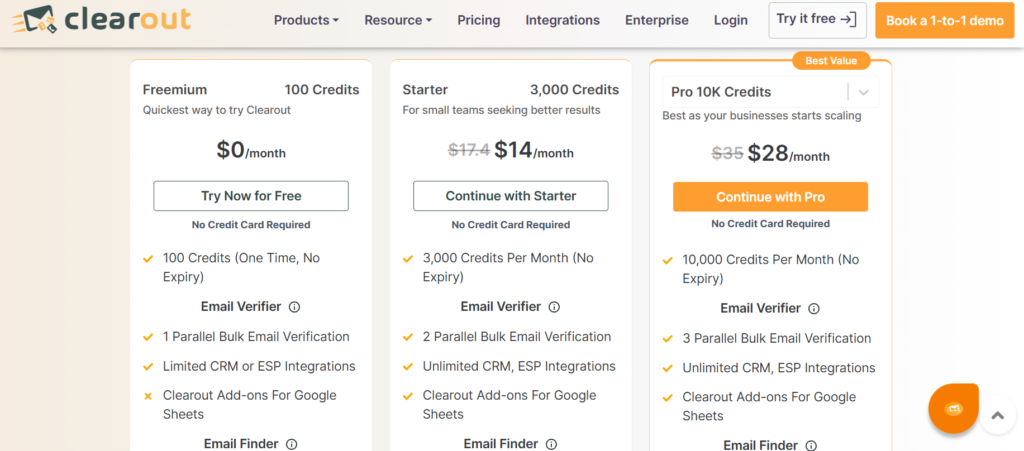Image resolution: width=1024 pixels, height=451 pixels.
Task: Go to the Pricing page
Action: tap(479, 20)
